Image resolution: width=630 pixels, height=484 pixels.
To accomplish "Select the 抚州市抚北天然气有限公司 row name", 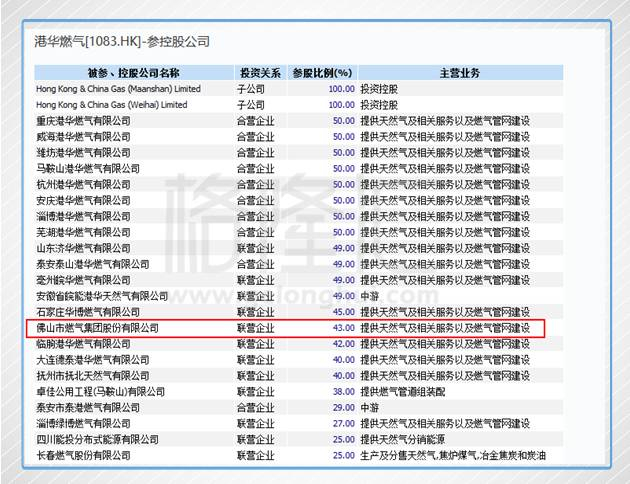I will pos(93,376).
